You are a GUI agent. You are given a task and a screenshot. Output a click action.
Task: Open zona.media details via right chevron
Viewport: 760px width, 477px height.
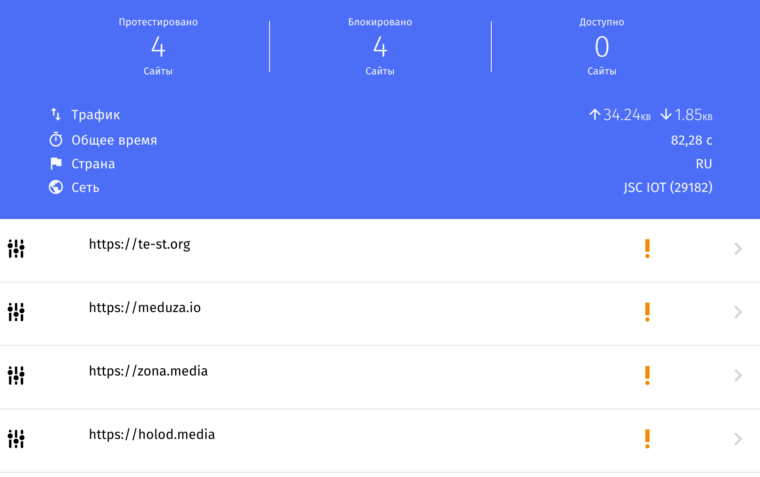tap(738, 375)
